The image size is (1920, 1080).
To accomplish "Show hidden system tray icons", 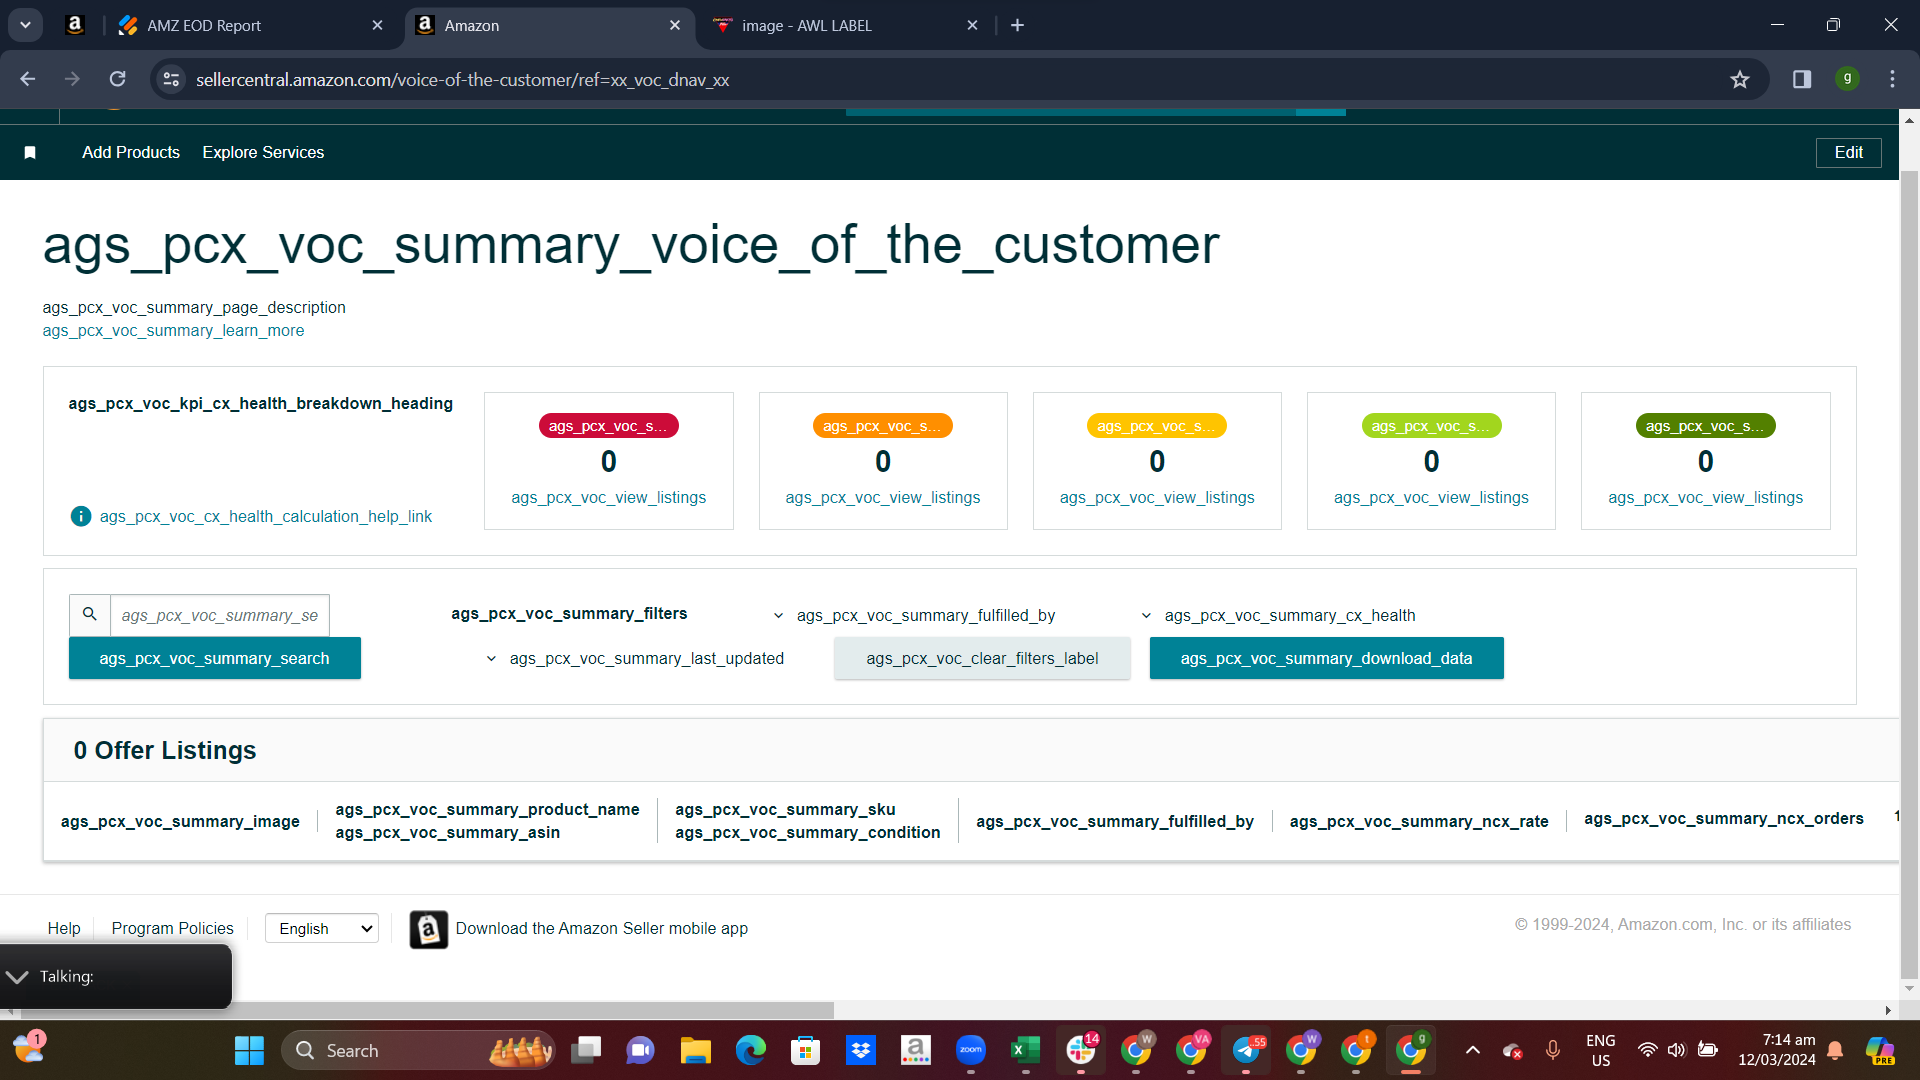I will 1472,1050.
